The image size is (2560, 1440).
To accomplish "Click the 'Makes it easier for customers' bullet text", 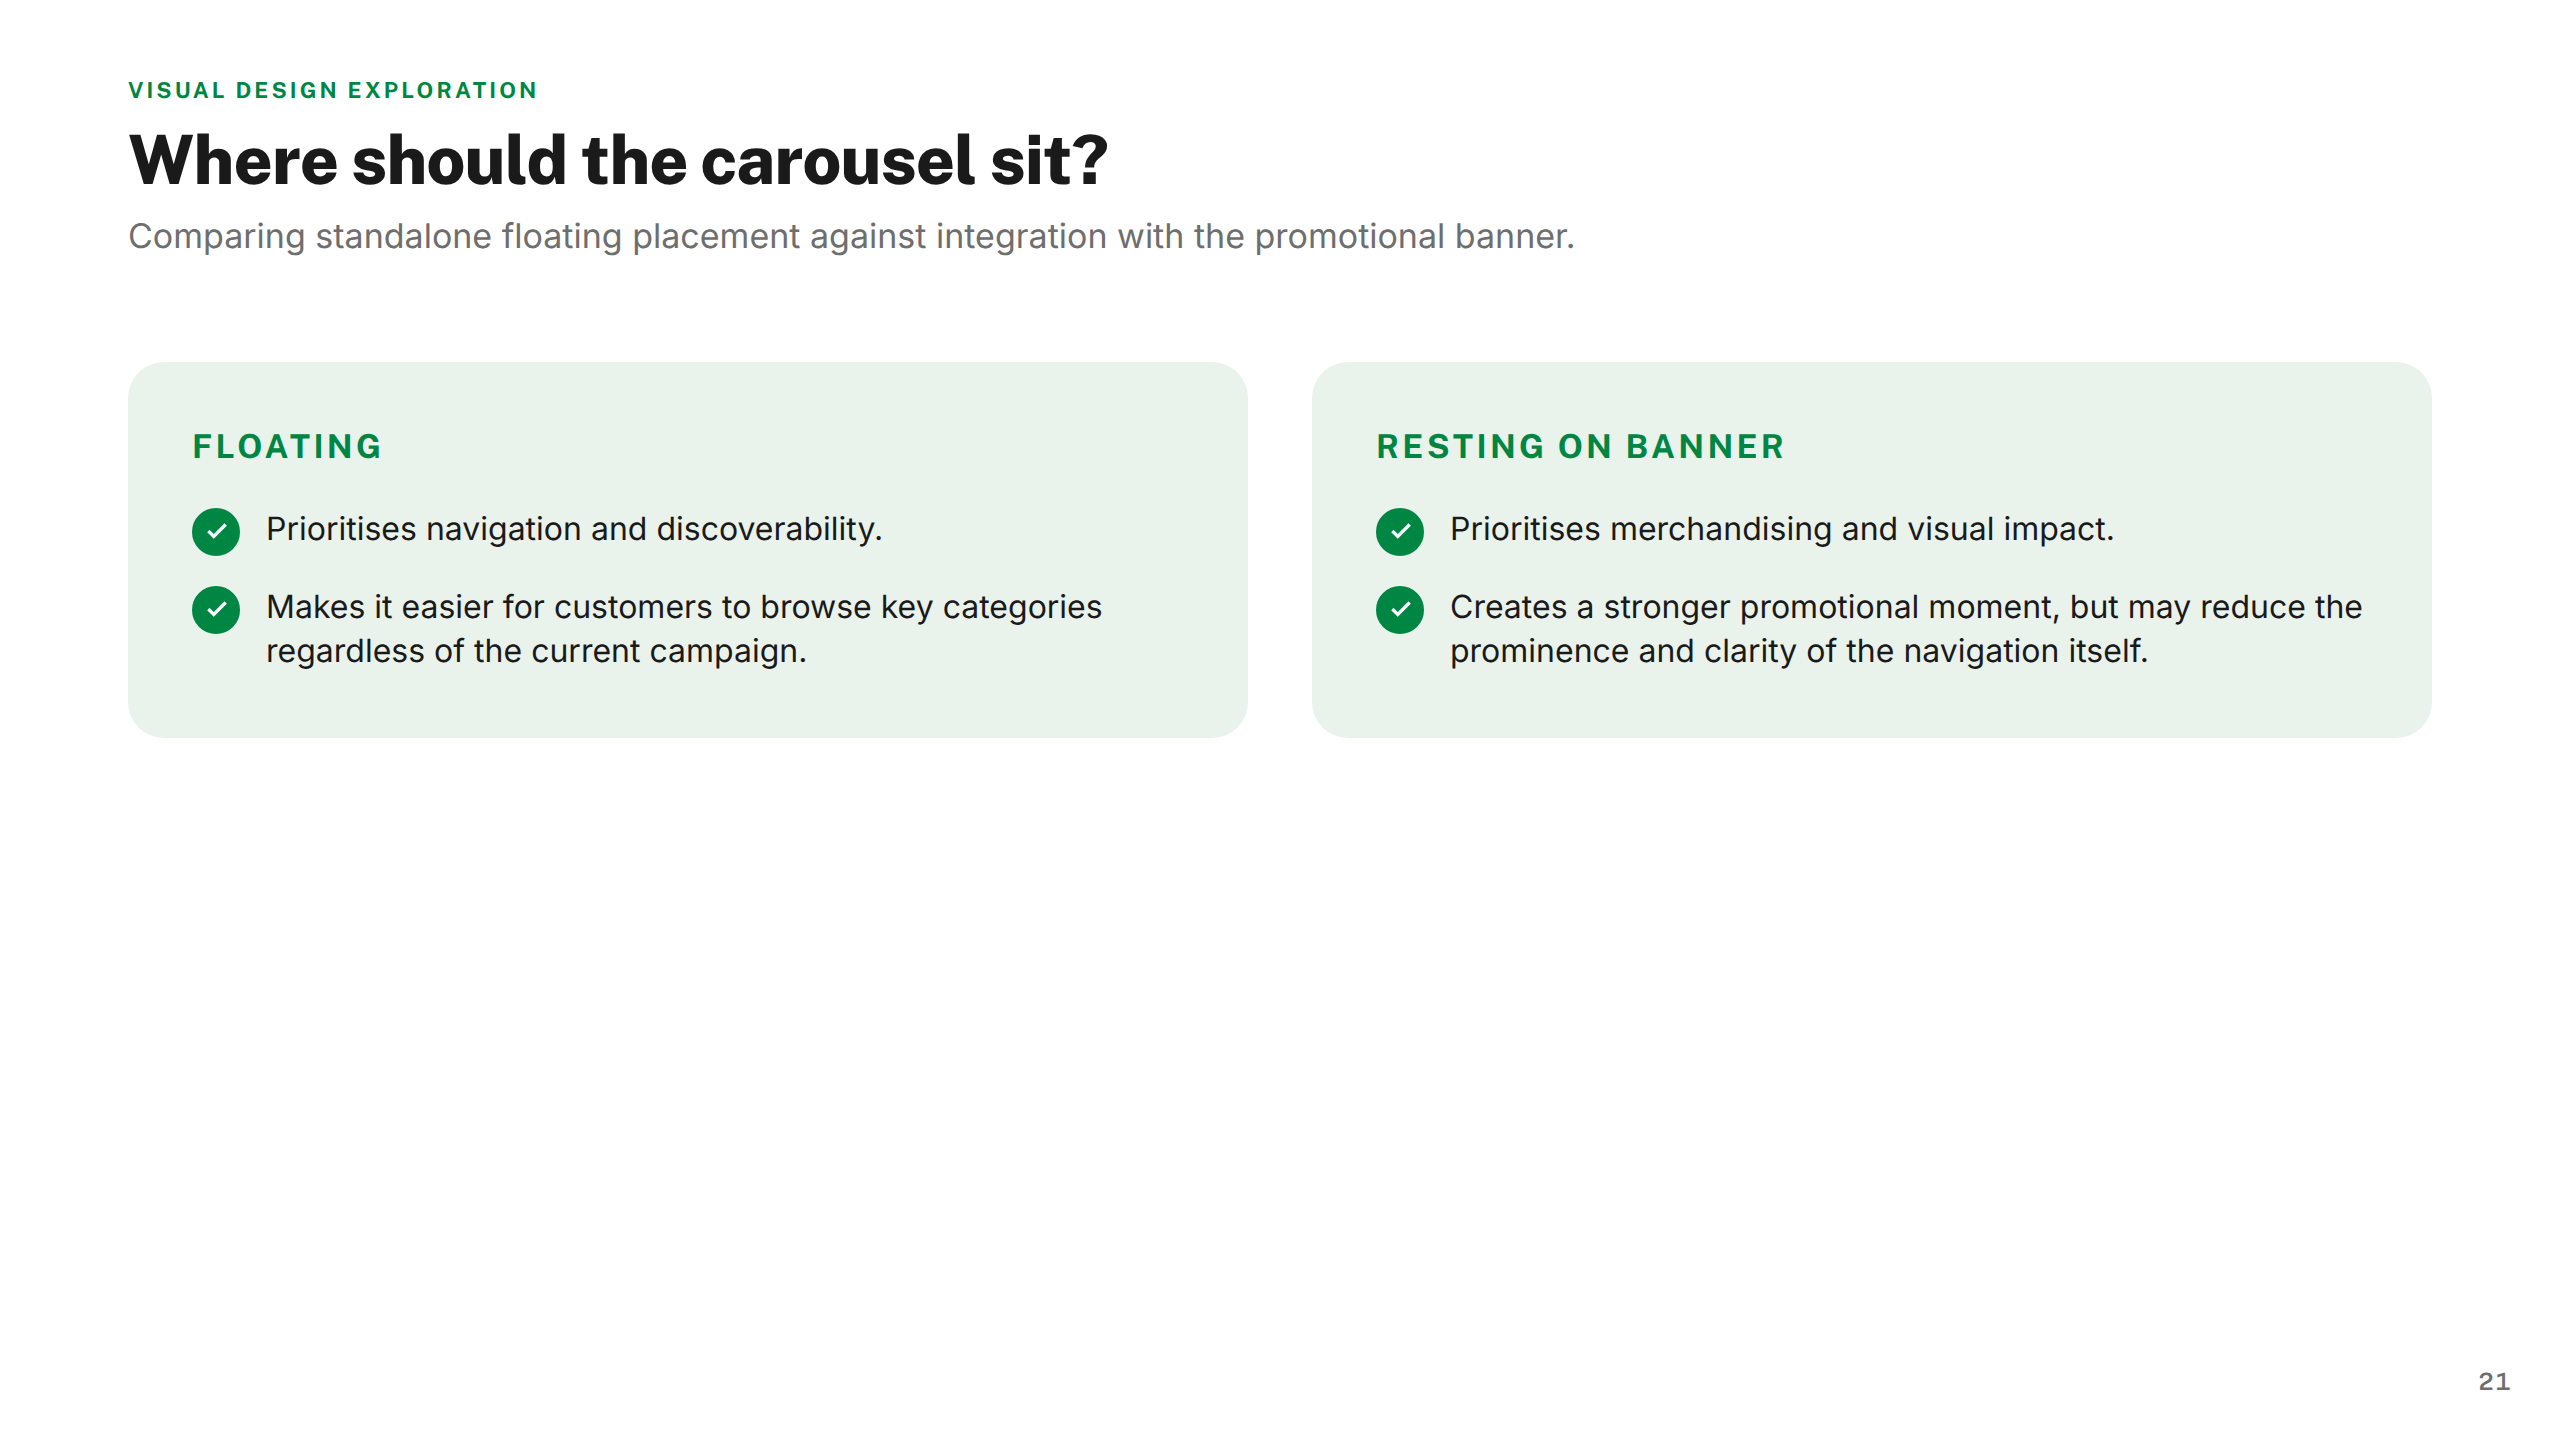I will 684,628.
